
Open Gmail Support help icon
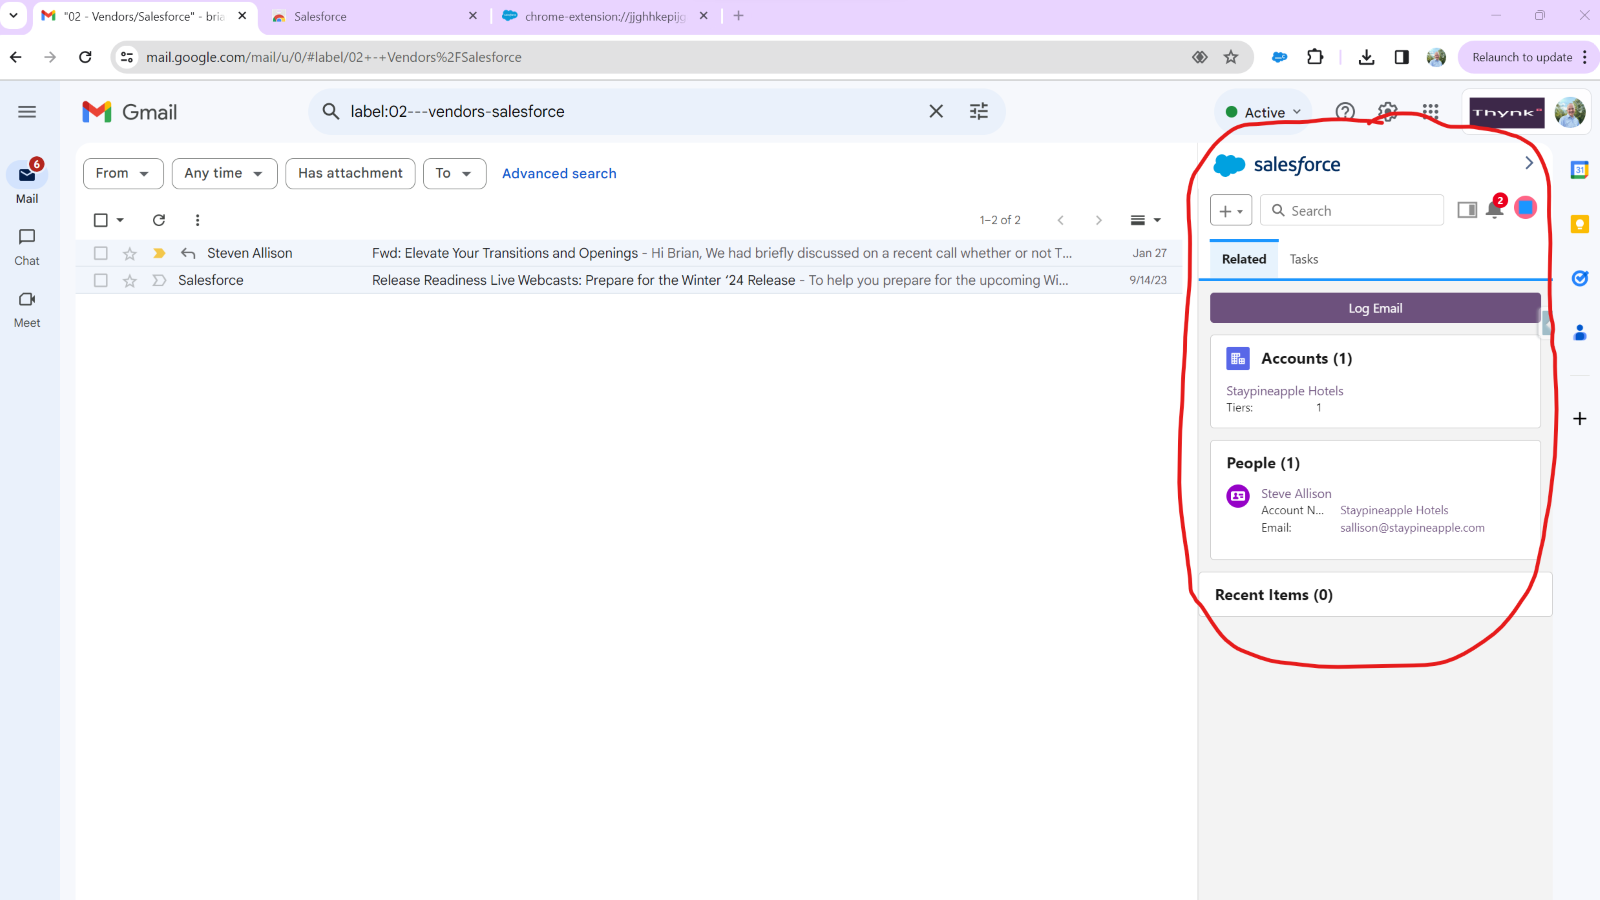coord(1345,112)
